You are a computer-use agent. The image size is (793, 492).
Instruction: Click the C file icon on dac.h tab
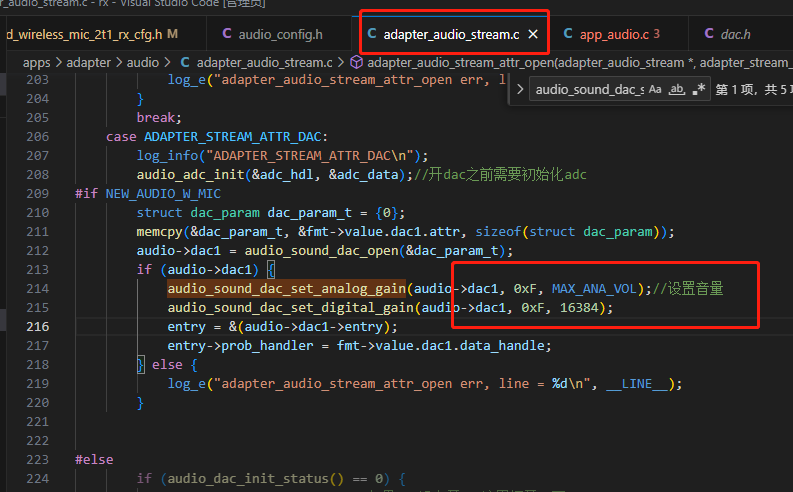click(x=709, y=34)
